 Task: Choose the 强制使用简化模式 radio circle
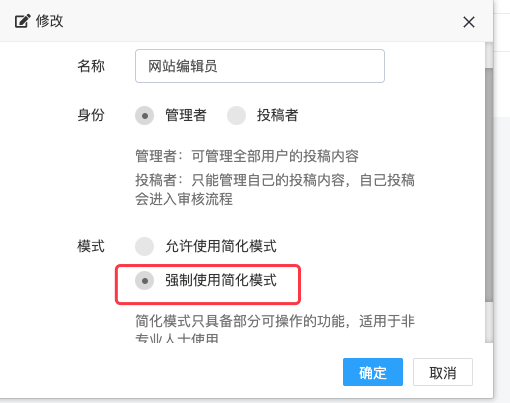(x=144, y=281)
